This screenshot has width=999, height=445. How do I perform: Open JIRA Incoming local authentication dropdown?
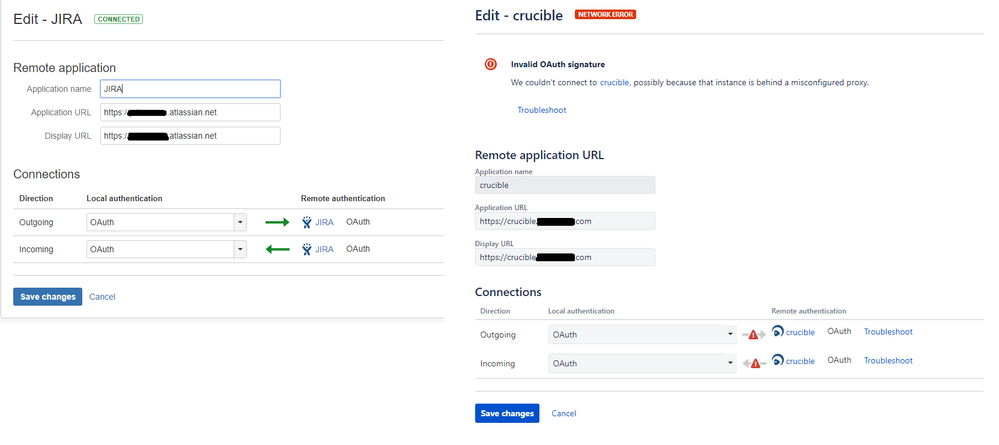pos(166,249)
